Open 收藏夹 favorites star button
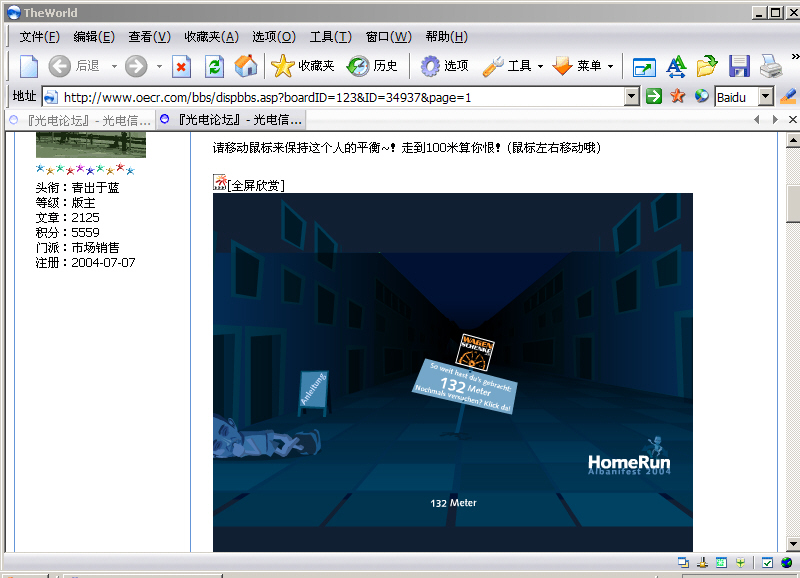The width and height of the screenshot is (800, 578). [x=303, y=66]
